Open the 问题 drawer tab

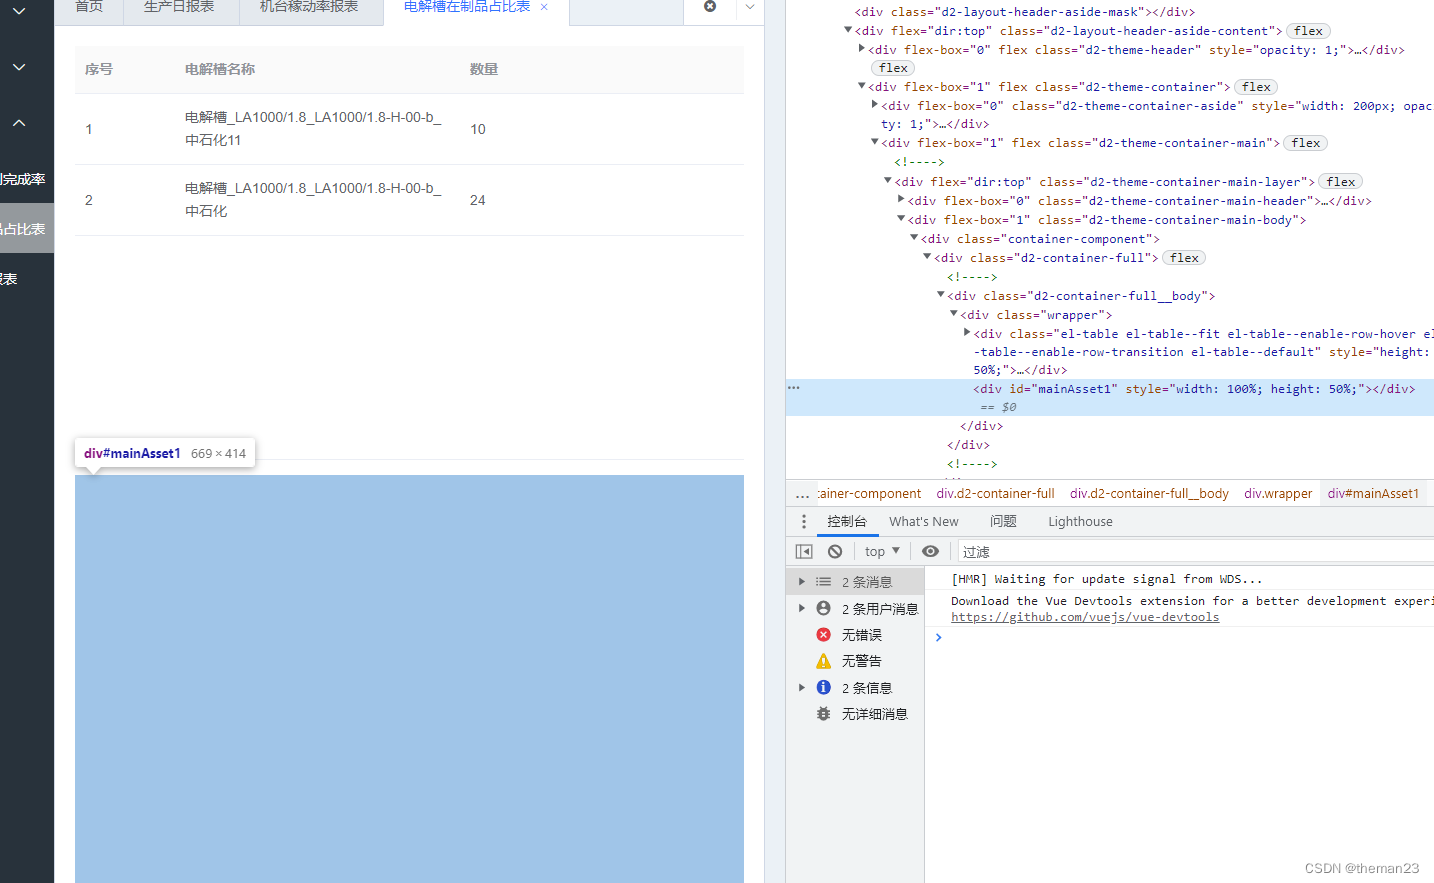click(1003, 521)
